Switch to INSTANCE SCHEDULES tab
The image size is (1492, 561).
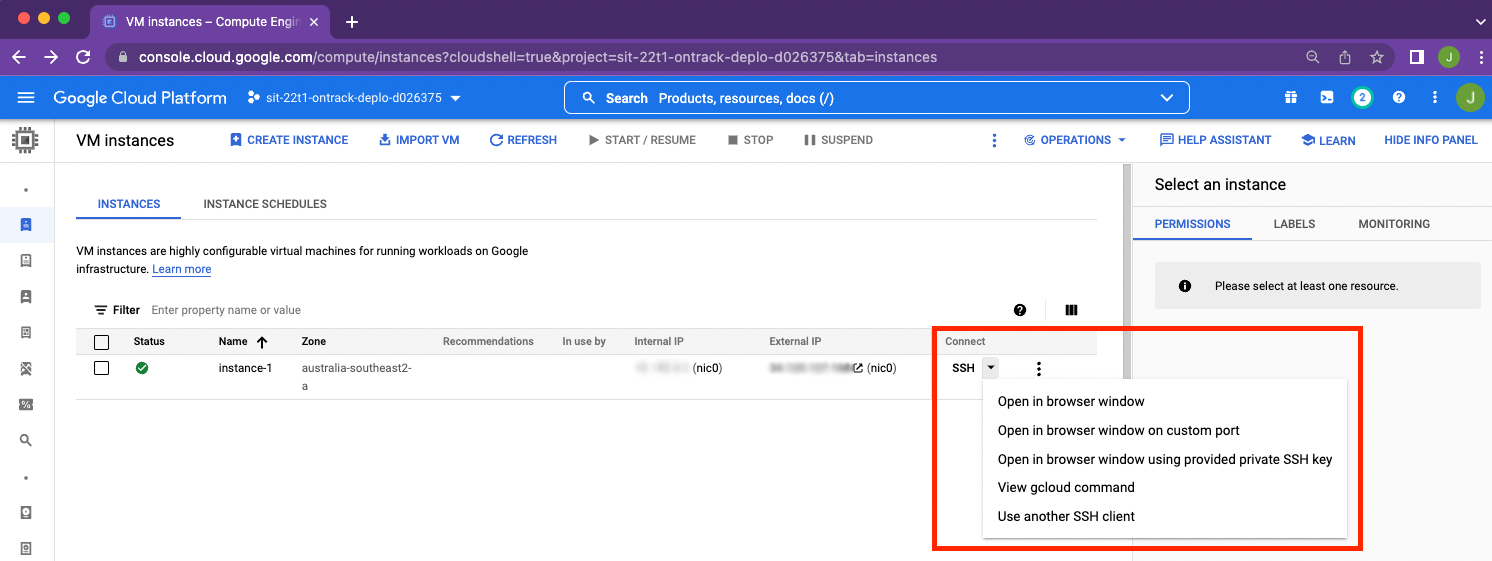click(265, 204)
